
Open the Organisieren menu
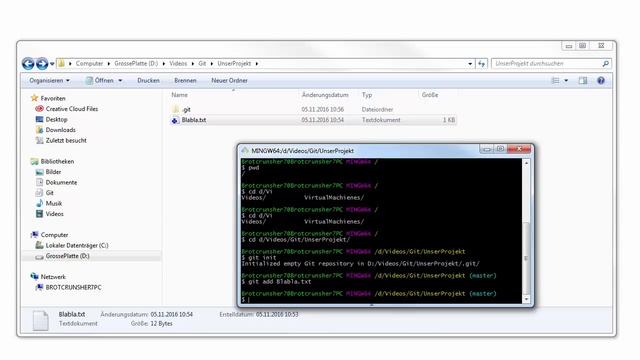(x=49, y=80)
